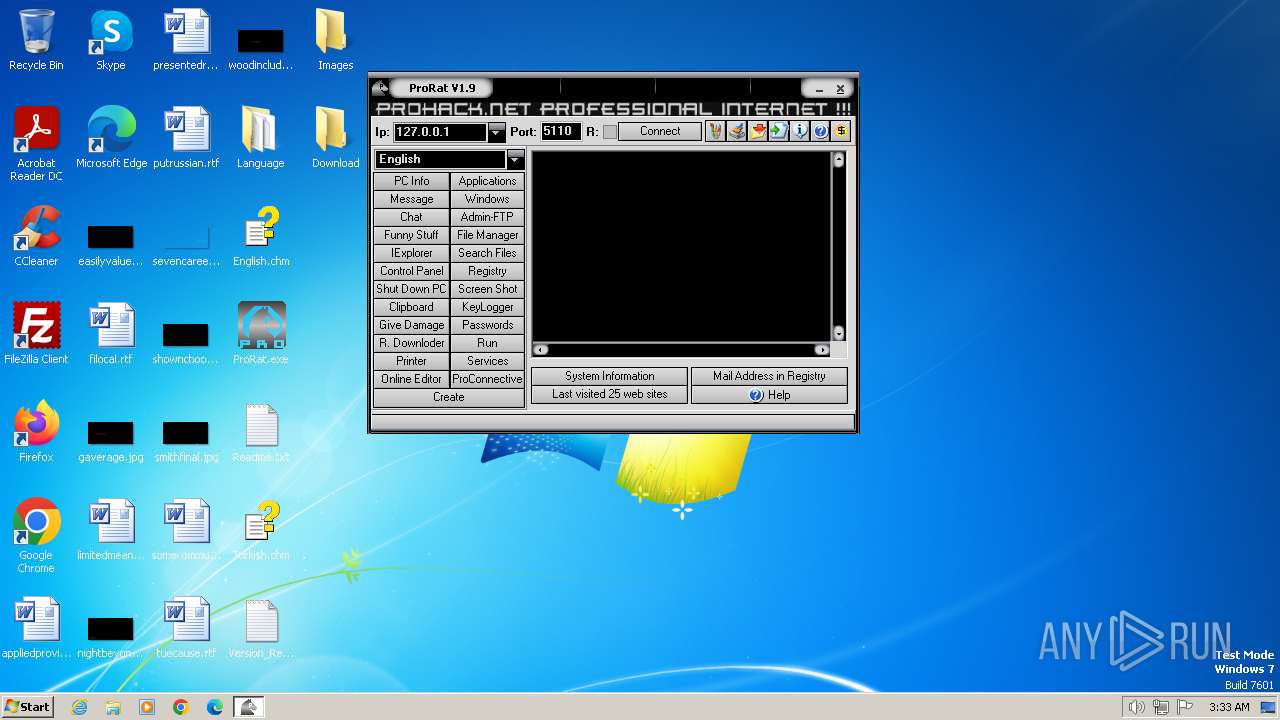This screenshot has height=720, width=1280.
Task: Click the pencil cup icon in ProRat toolbar
Action: [x=715, y=131]
